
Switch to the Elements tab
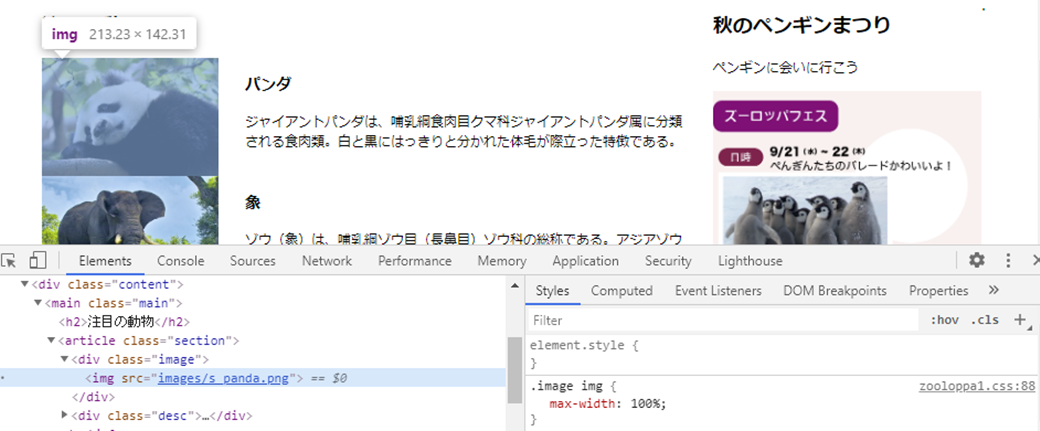(x=105, y=261)
